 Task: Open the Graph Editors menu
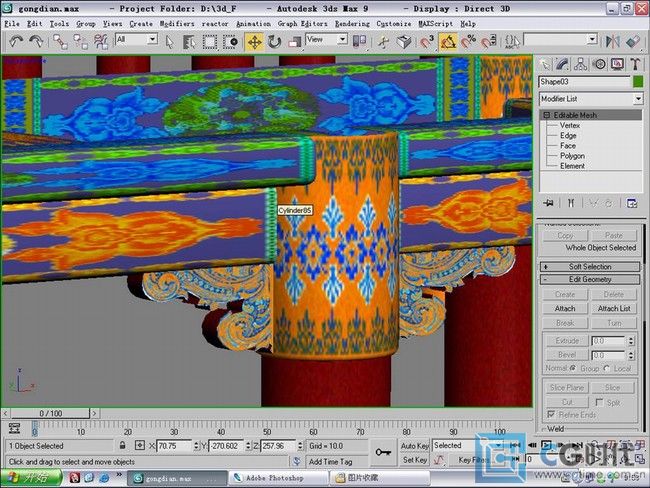302,24
